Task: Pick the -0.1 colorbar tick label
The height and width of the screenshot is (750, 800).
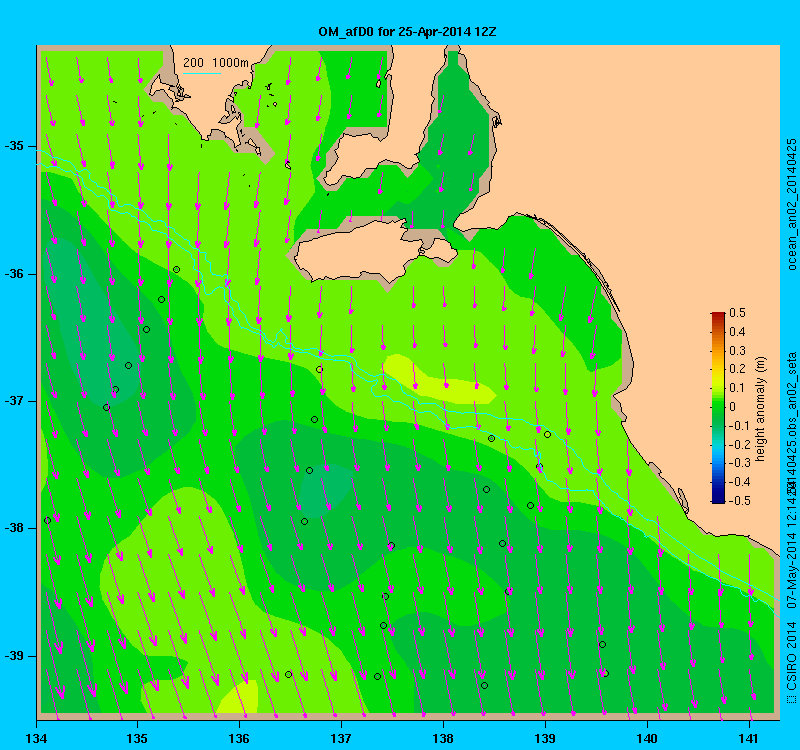Action: 739,426
